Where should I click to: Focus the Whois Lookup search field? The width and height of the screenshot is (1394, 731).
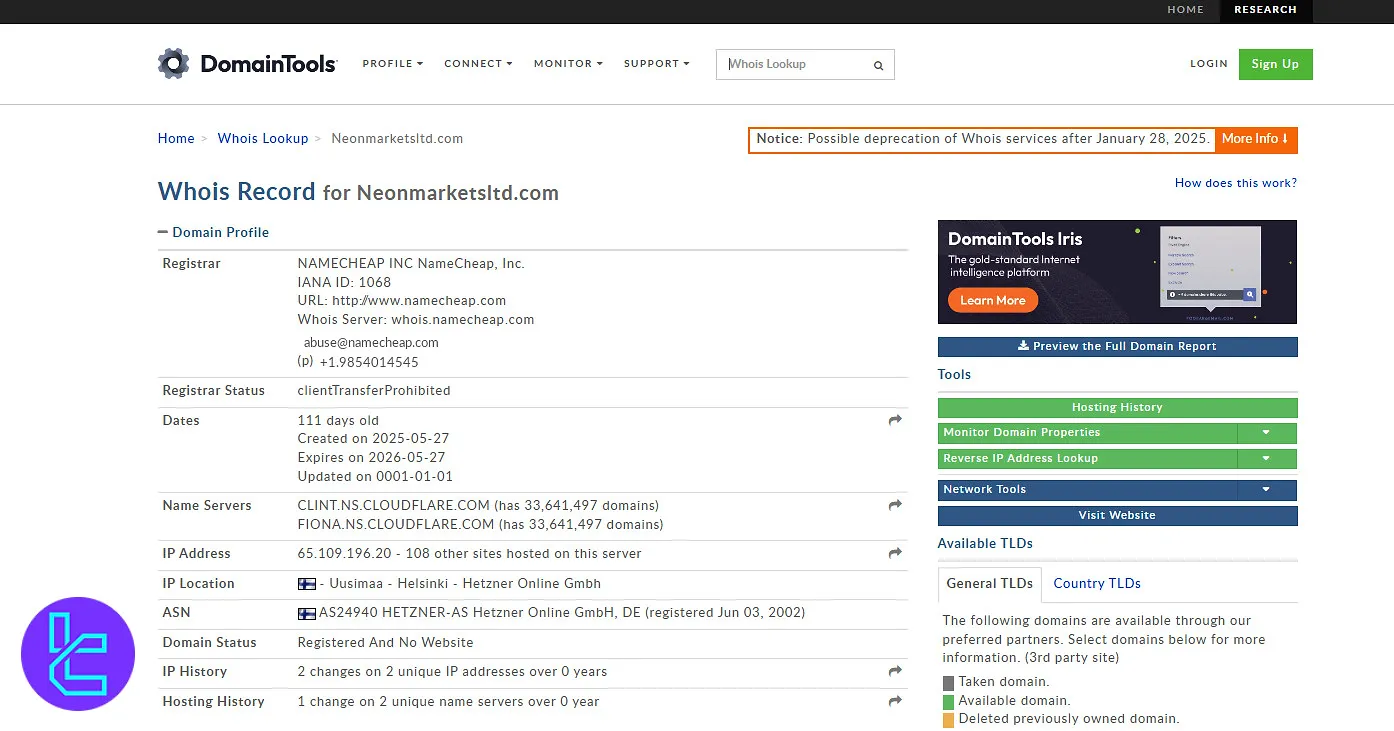795,64
